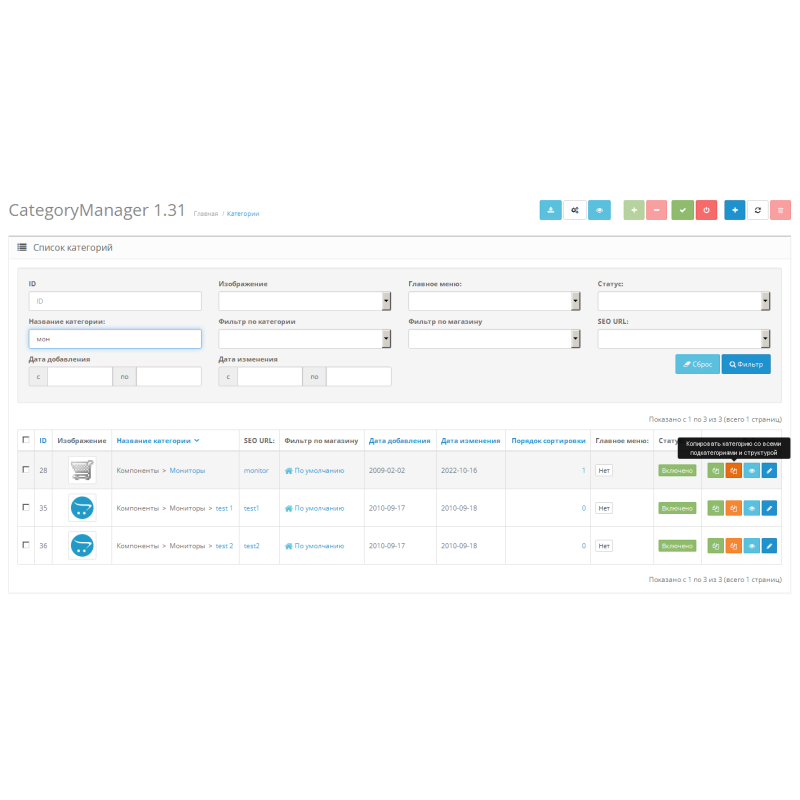The image size is (800, 800).
Task: Tick the checkbox for category ID 28
Action: click(26, 469)
